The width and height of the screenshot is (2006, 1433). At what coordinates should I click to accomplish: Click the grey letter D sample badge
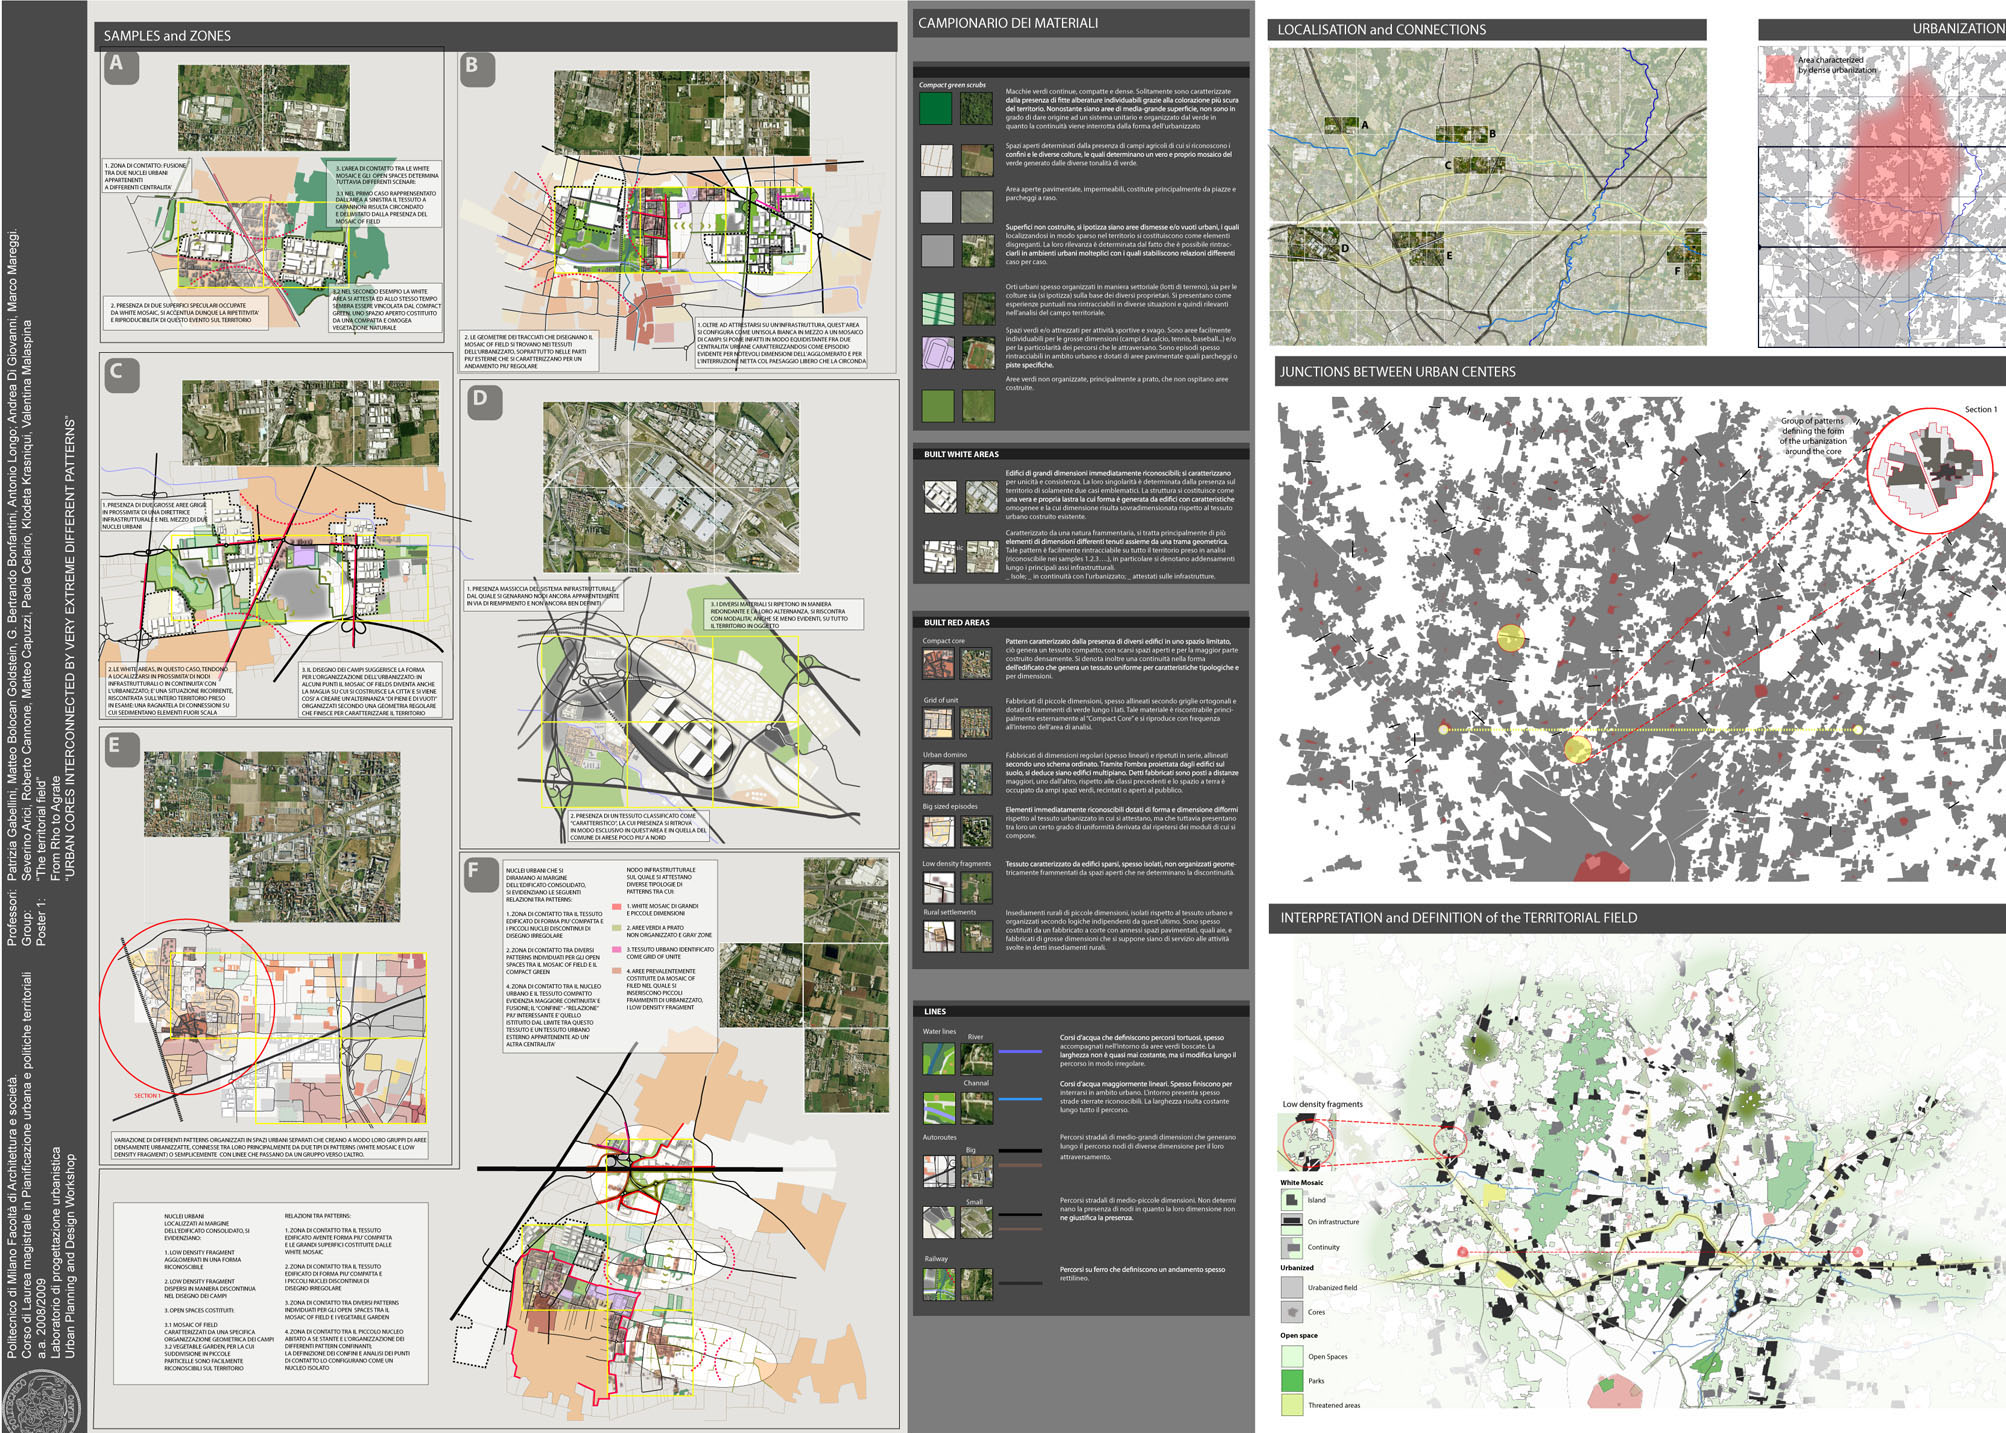[484, 403]
